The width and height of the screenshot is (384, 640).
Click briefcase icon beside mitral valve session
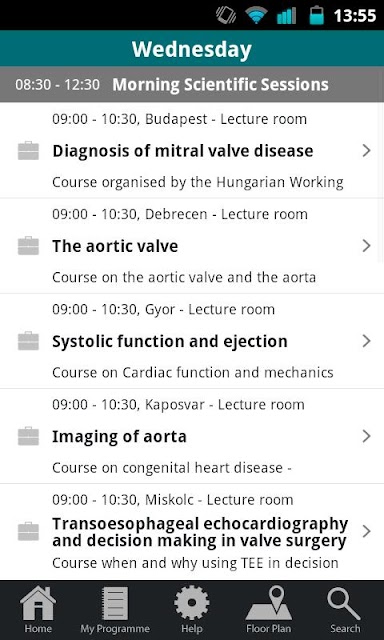[29, 151]
